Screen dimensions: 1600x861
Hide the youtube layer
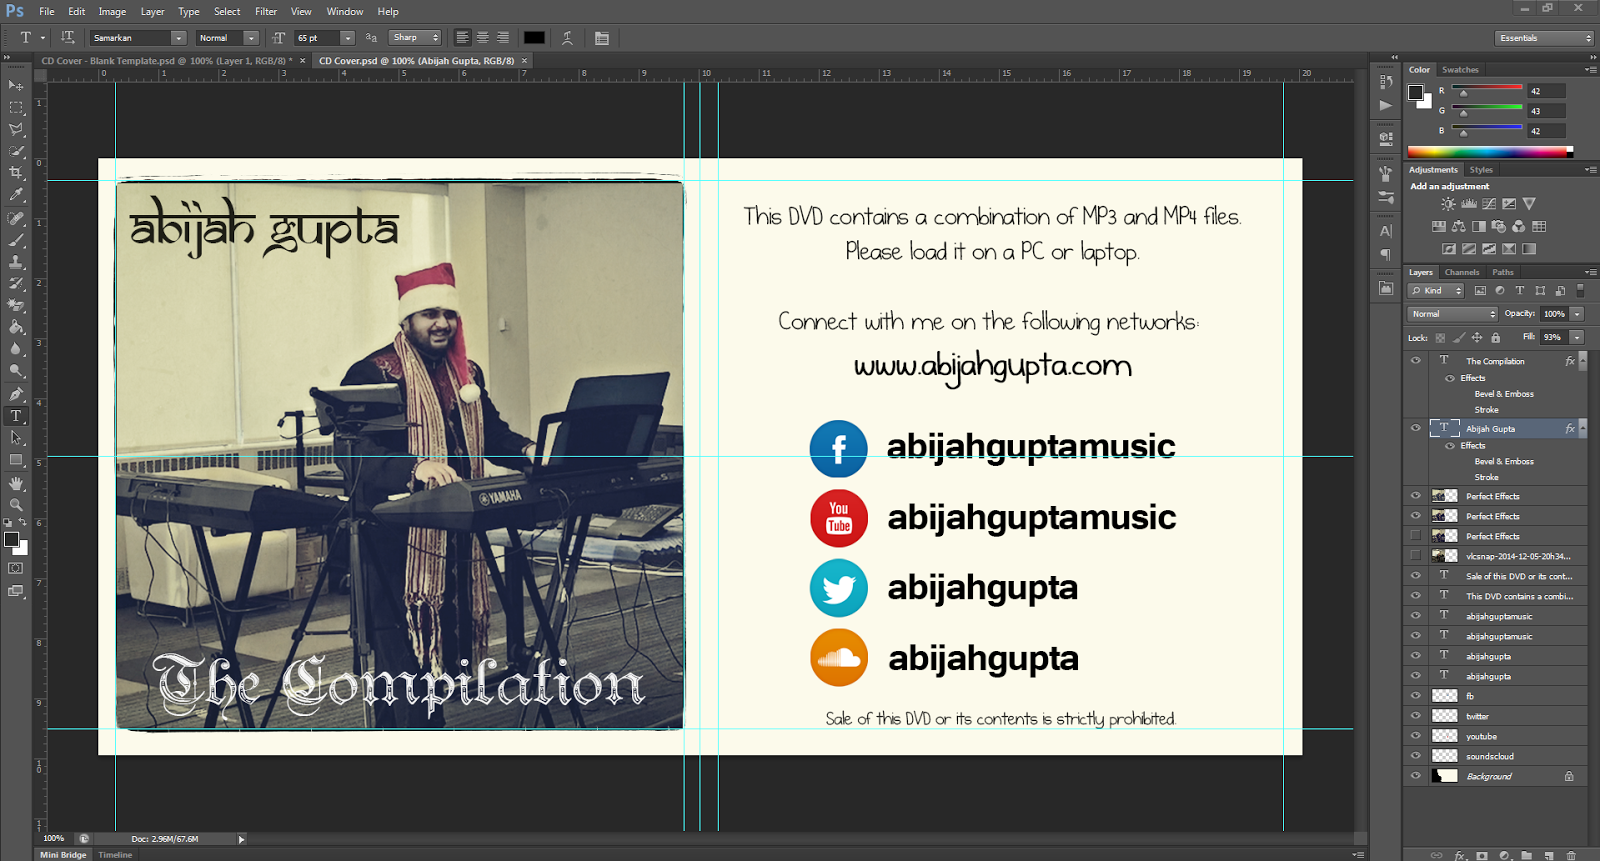click(1415, 736)
